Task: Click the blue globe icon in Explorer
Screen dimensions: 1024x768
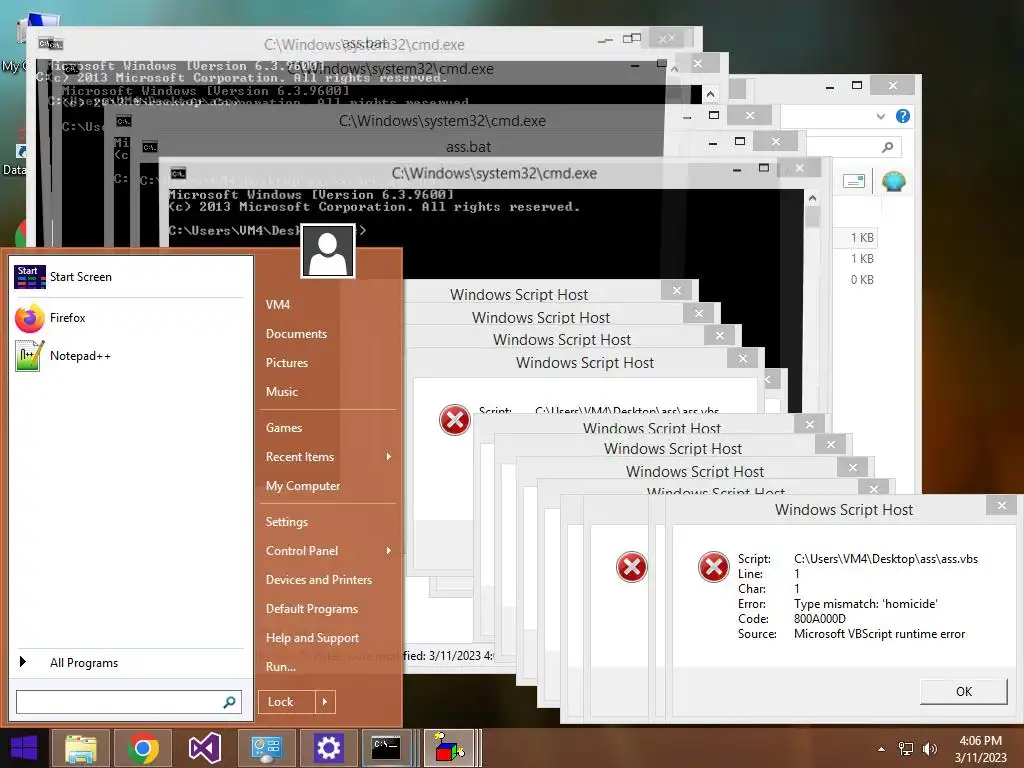Action: point(893,181)
